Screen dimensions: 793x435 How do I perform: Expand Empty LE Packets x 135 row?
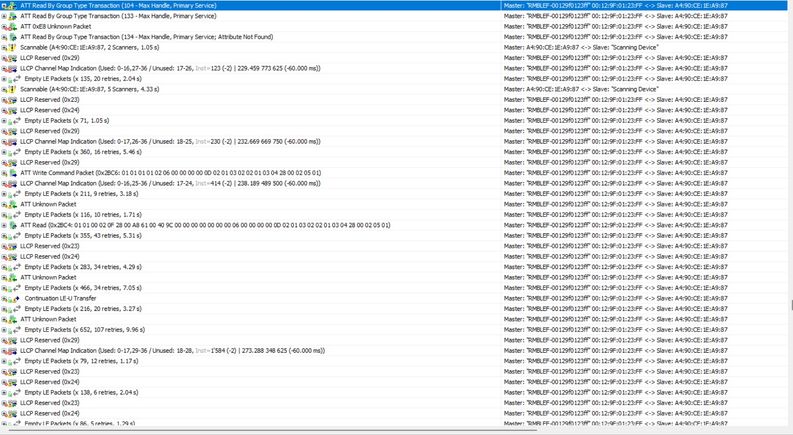coord(4,79)
